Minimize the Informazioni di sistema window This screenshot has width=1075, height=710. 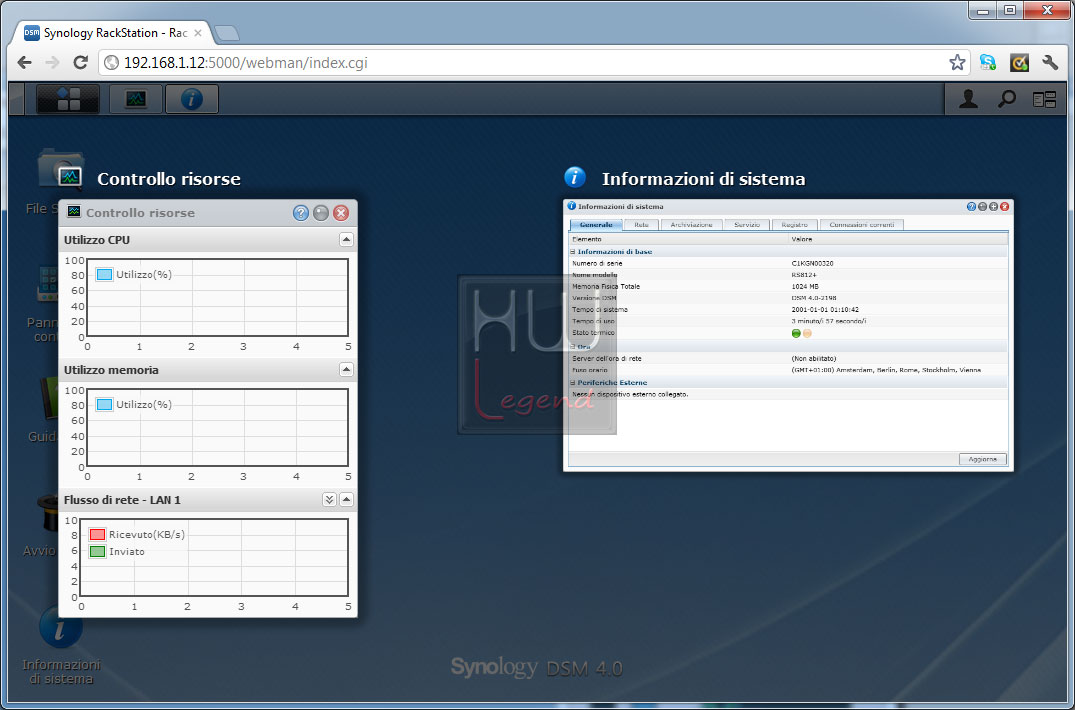[x=982, y=206]
